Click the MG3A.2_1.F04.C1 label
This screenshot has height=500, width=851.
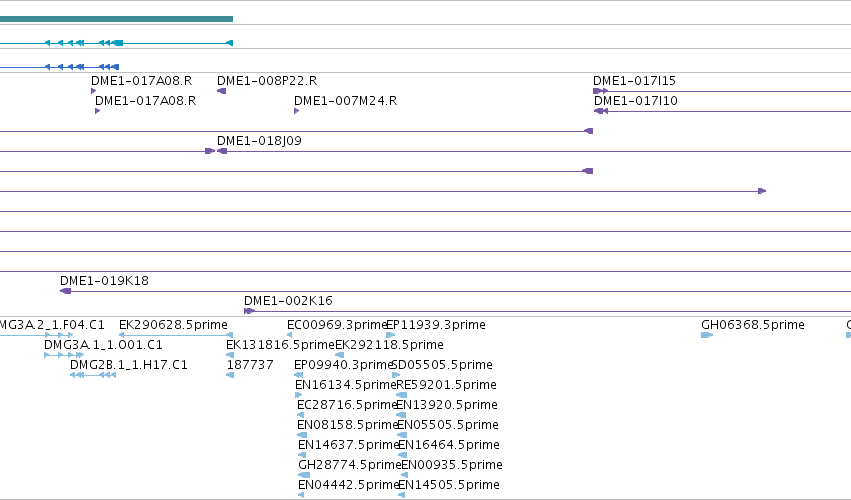point(52,325)
